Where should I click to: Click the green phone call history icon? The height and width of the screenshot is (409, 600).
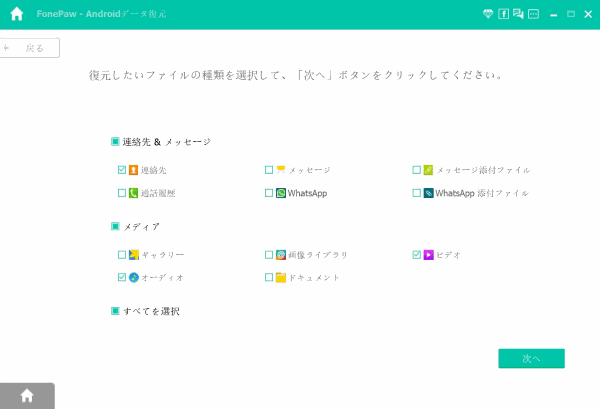pyautogui.click(x=133, y=193)
